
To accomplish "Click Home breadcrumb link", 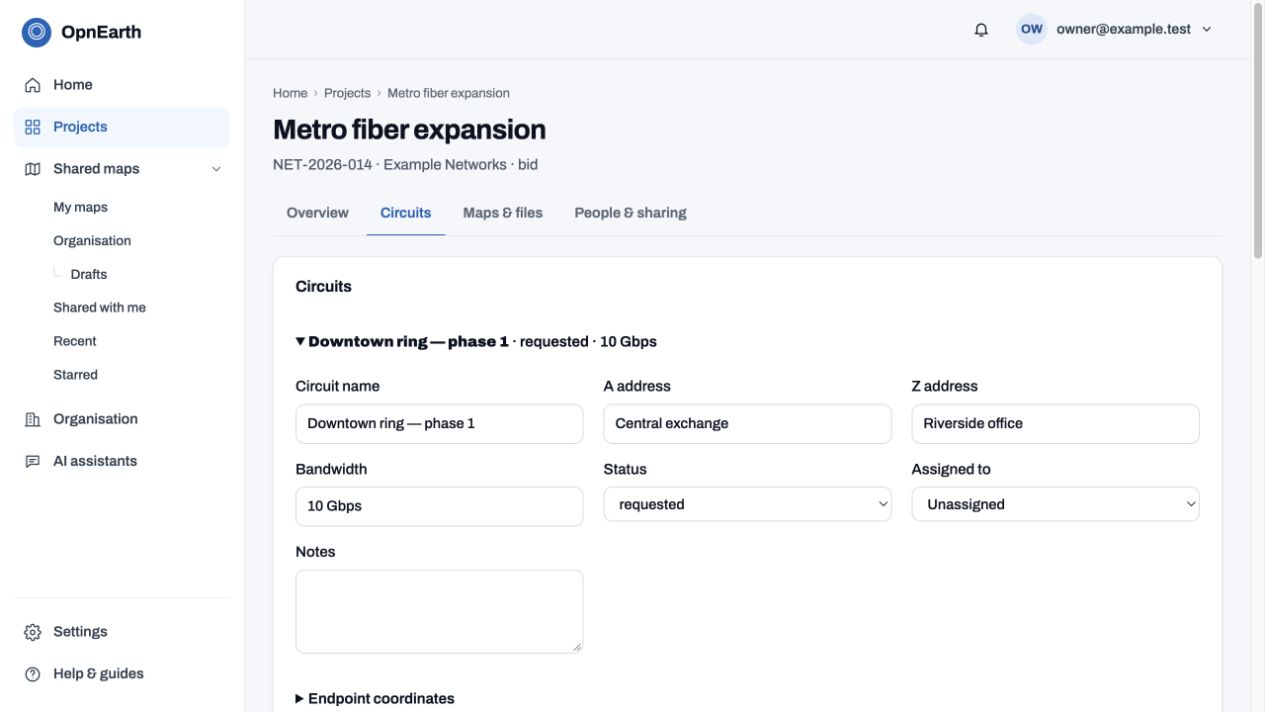I will point(290,93).
